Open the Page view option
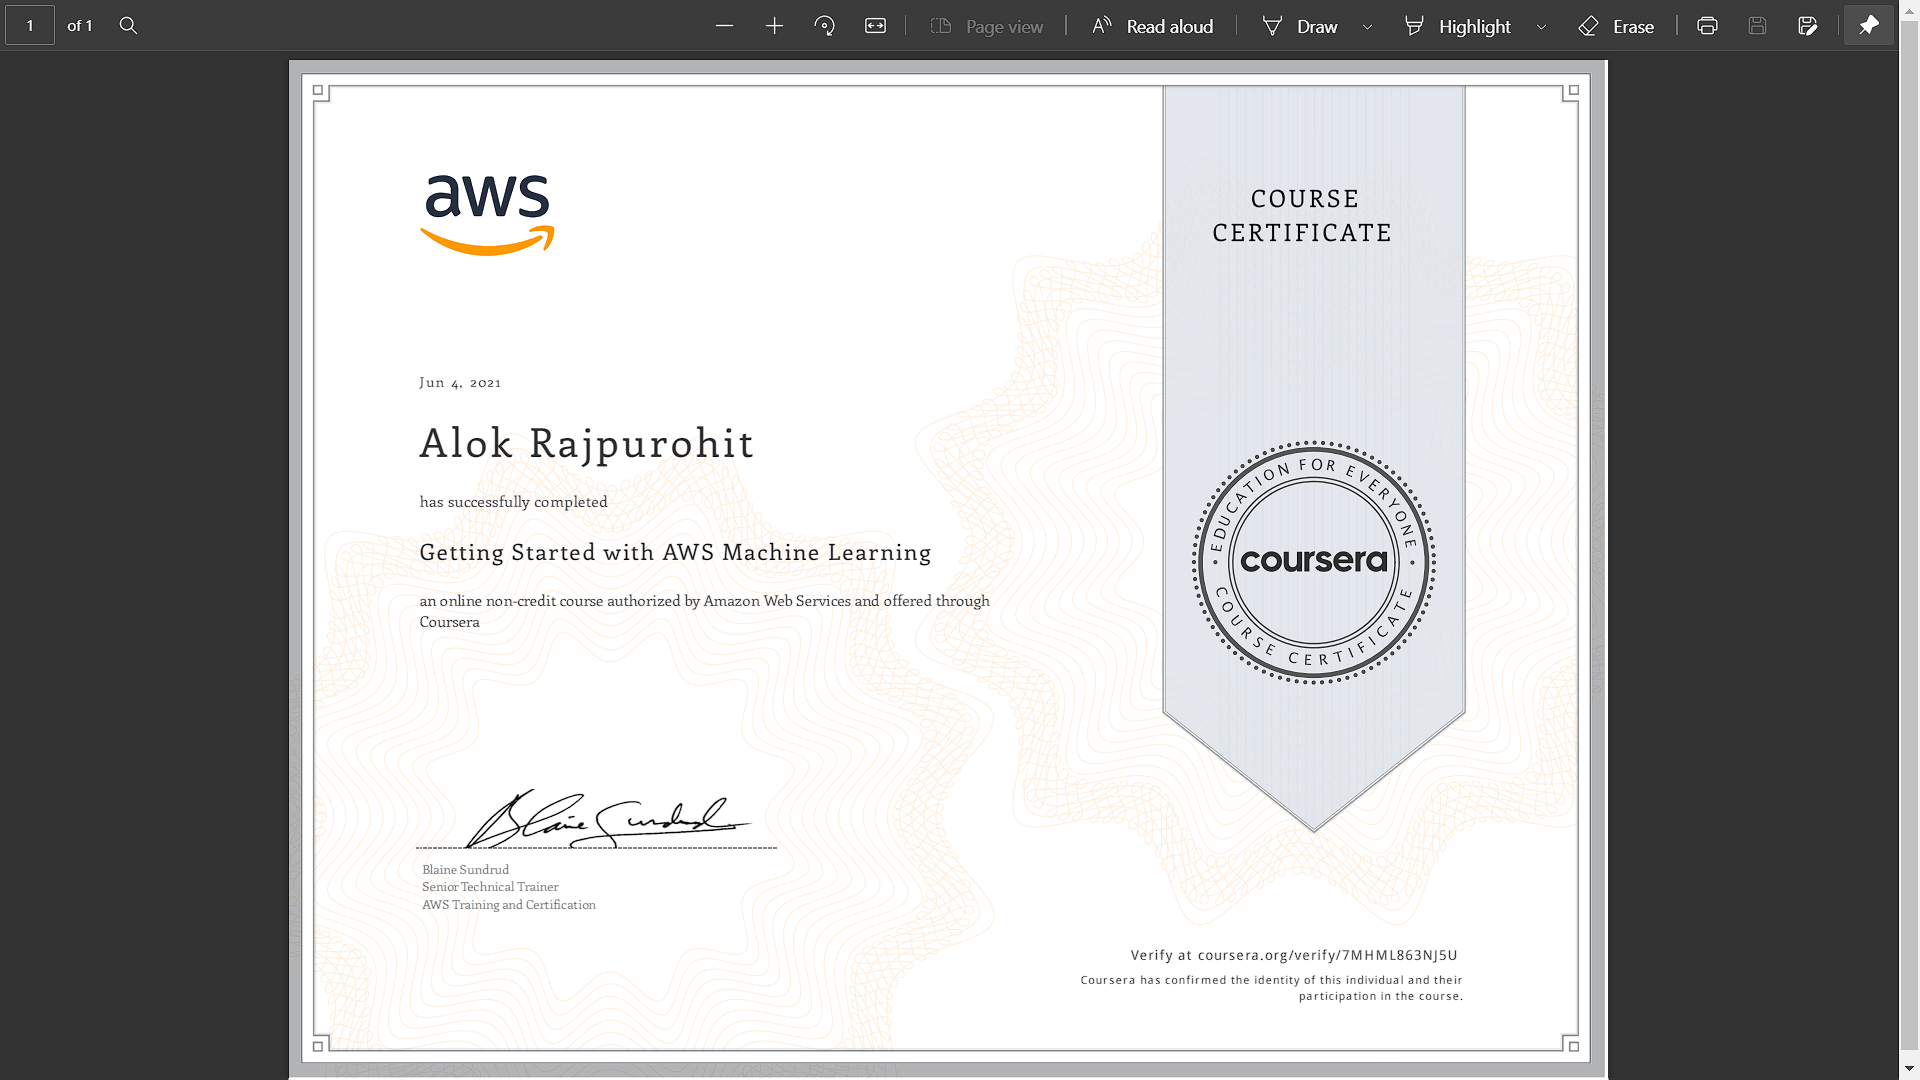This screenshot has height=1080, width=1920. point(987,26)
